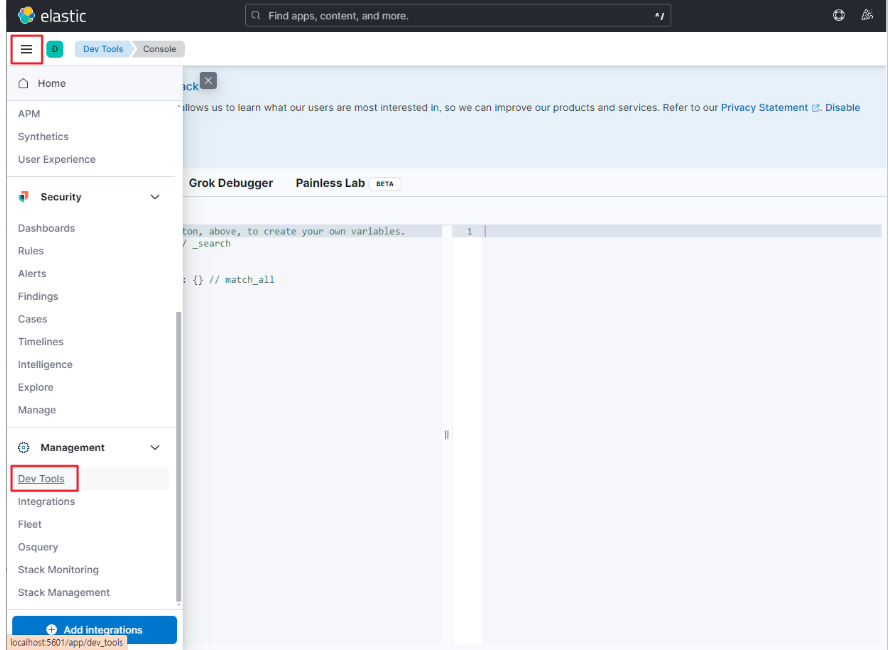Click line 1 of the response pane
The height and width of the screenshot is (650, 888).
[682, 231]
